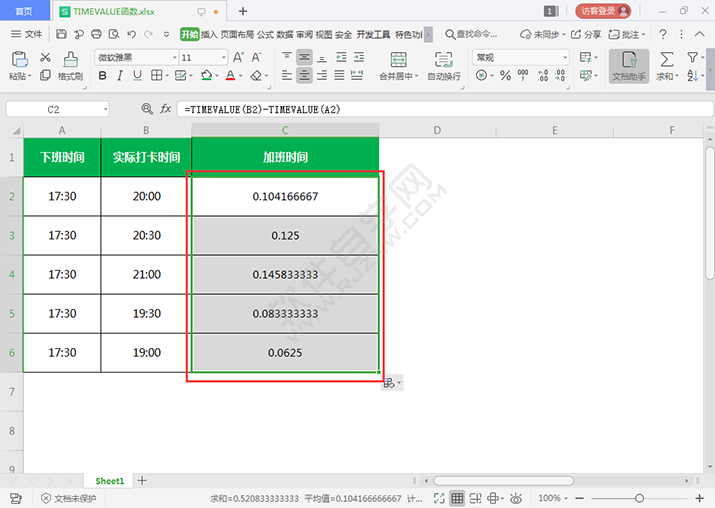
Task: Click the zoom slider in status bar
Action: [639, 498]
